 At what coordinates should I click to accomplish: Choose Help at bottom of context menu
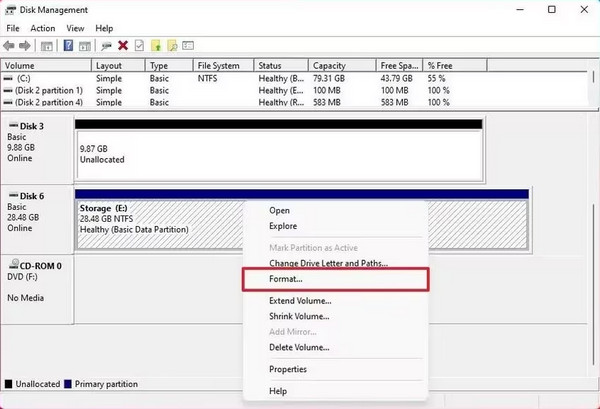tap(335, 391)
